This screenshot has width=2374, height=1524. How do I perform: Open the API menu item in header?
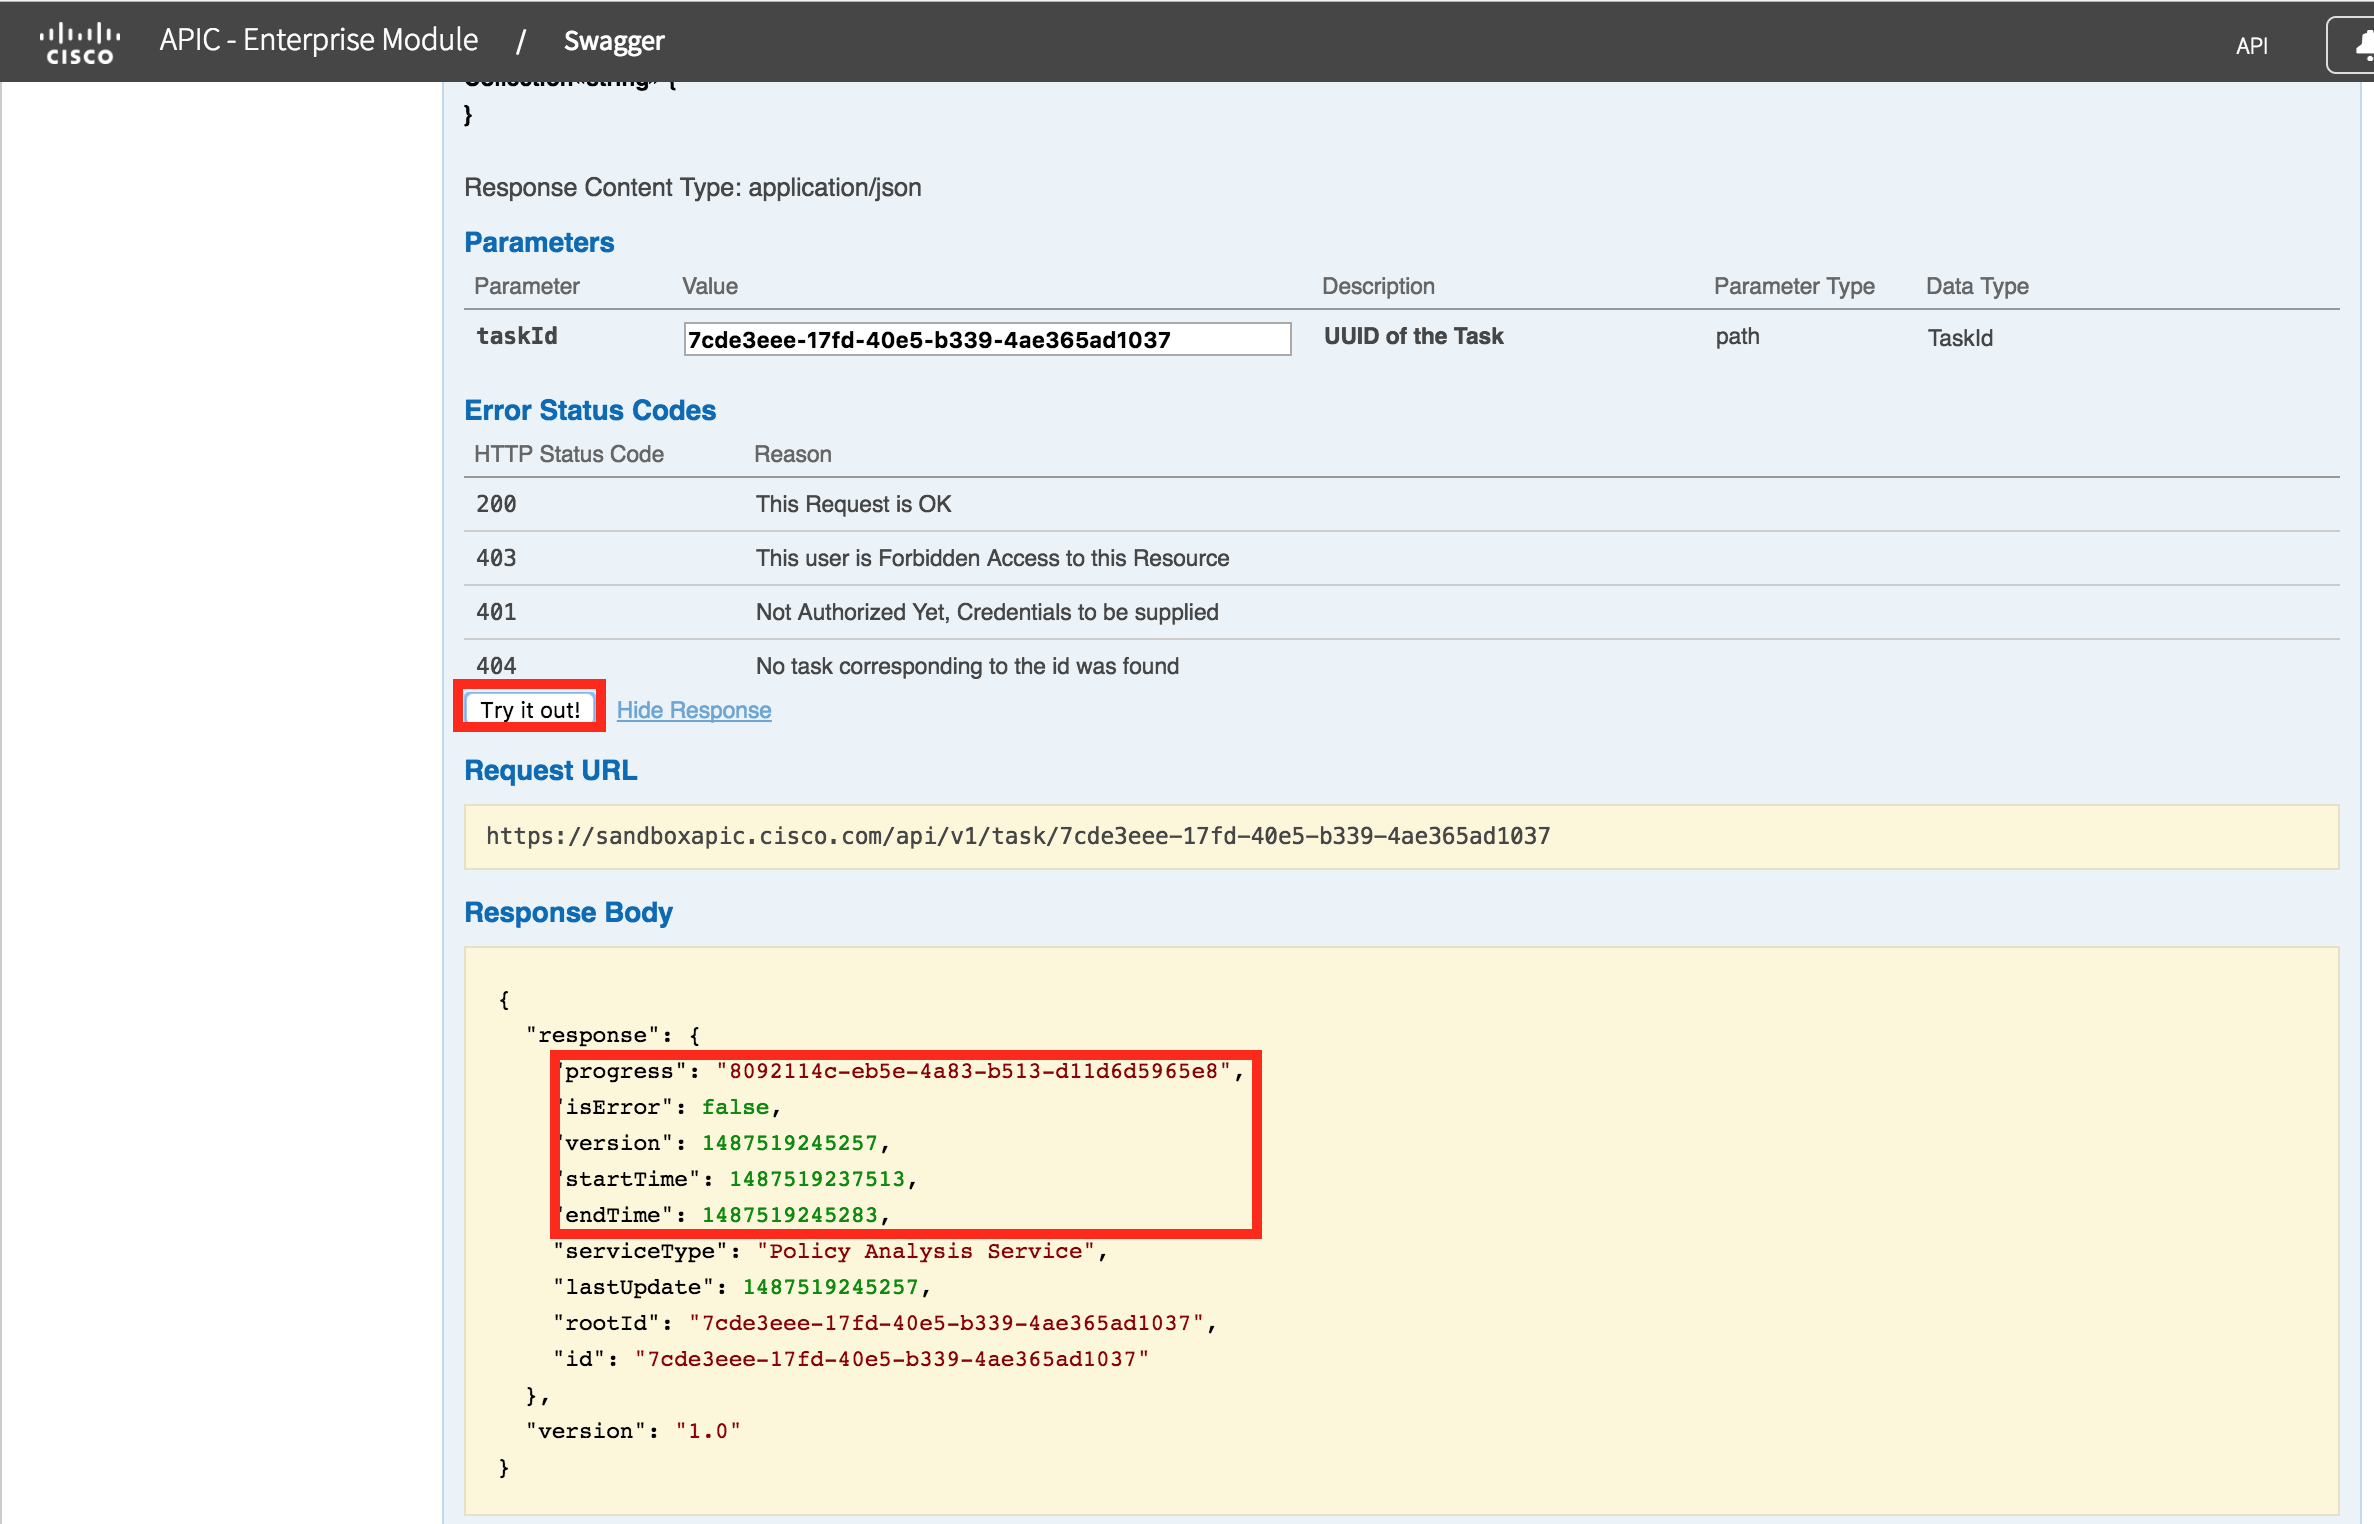[x=2251, y=45]
